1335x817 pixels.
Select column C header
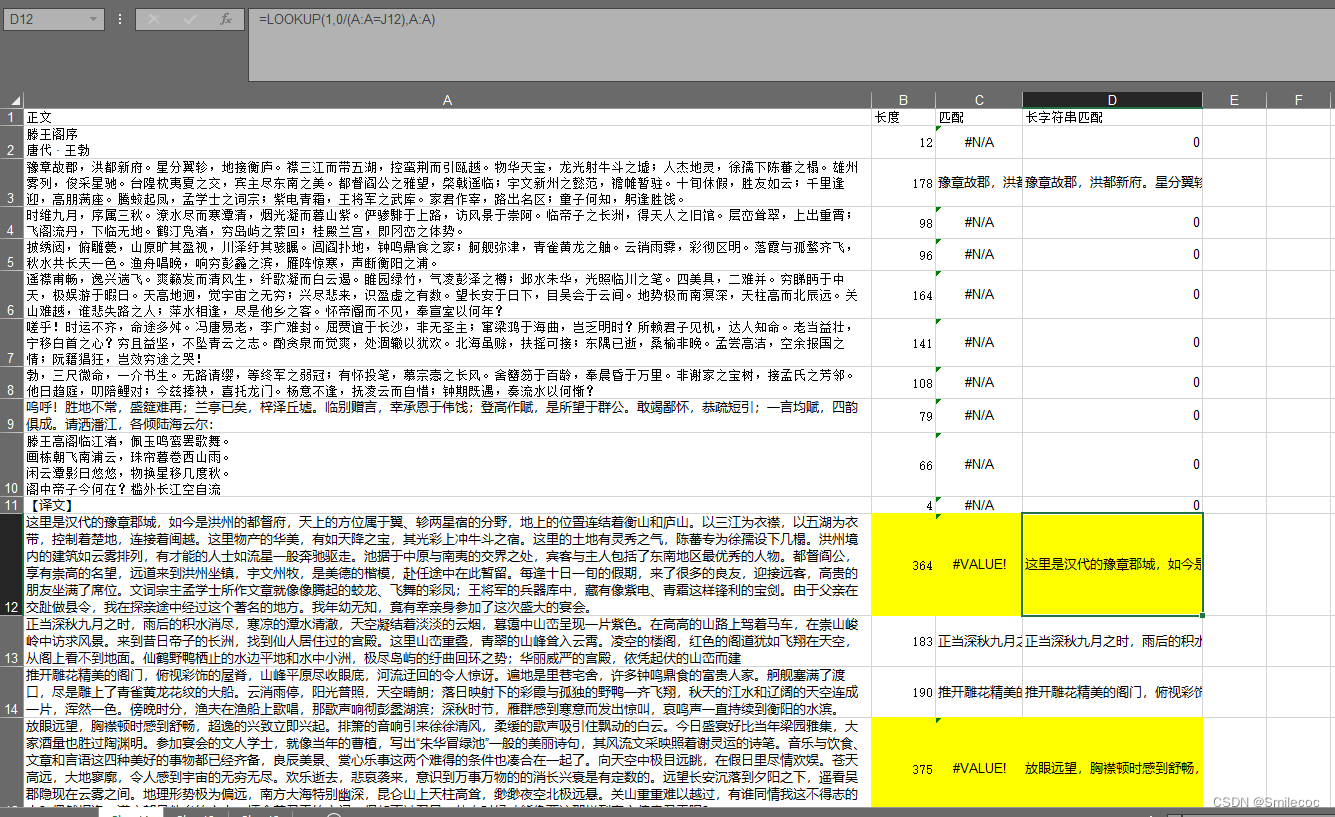pos(979,100)
